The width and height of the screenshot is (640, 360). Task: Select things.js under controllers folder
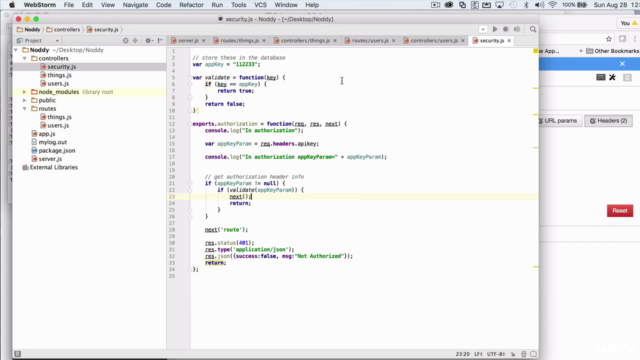point(59,75)
